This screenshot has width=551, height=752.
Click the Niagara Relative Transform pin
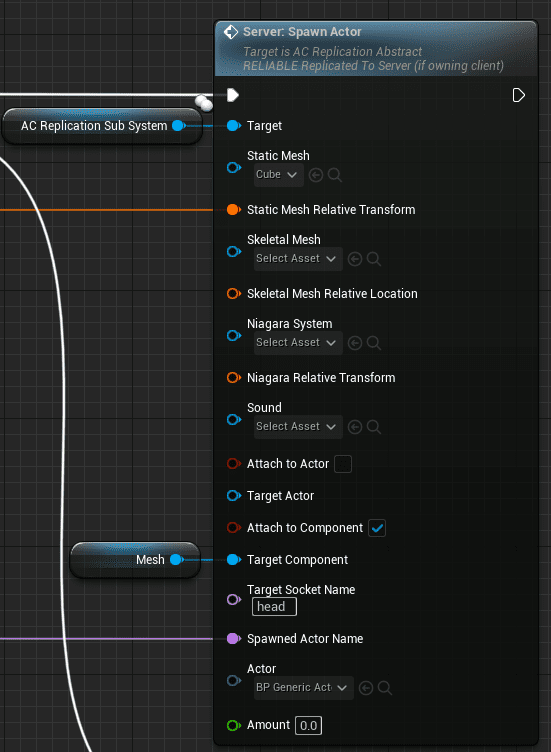point(234,377)
